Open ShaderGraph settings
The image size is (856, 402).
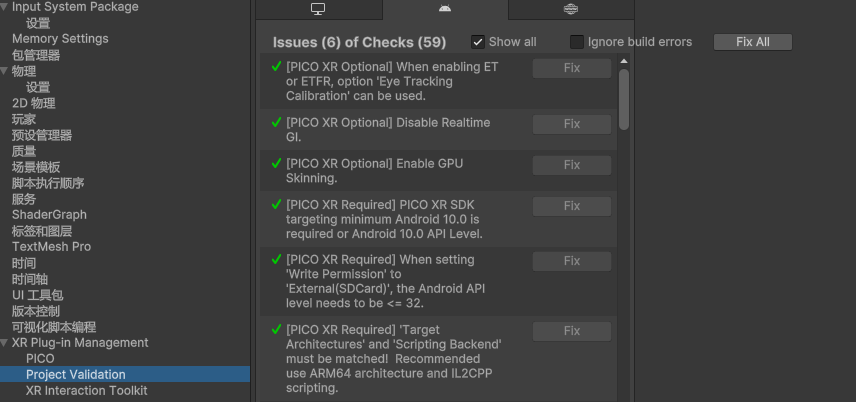click(49, 215)
